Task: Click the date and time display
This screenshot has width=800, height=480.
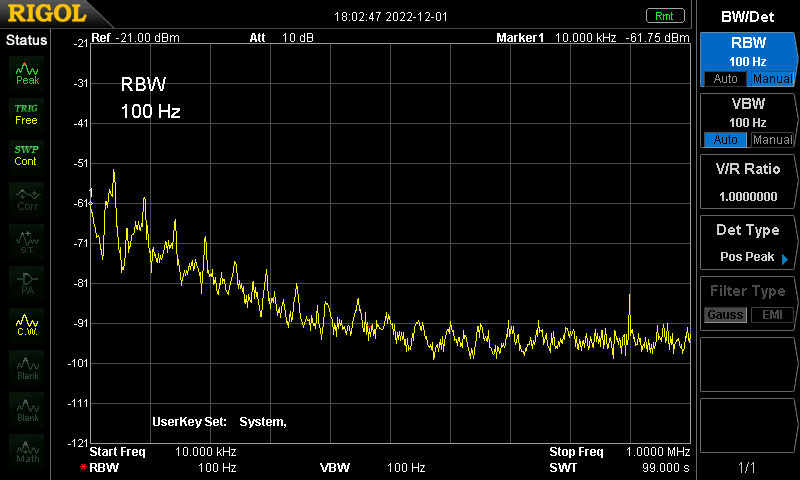Action: tap(391, 17)
